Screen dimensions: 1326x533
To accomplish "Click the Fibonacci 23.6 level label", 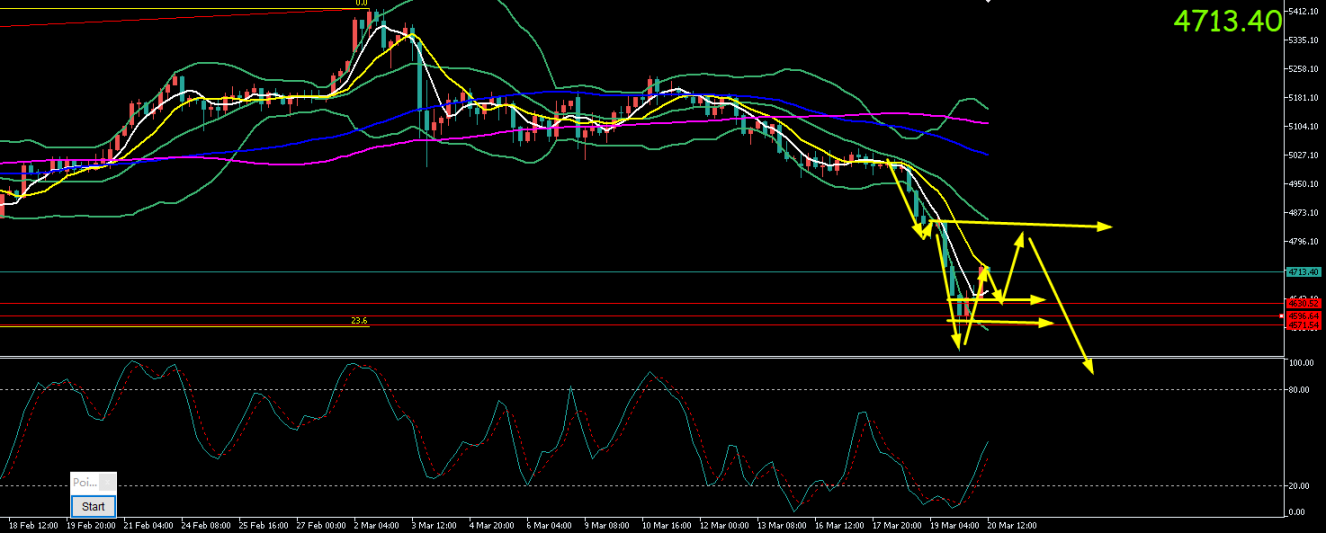I will tap(359, 321).
